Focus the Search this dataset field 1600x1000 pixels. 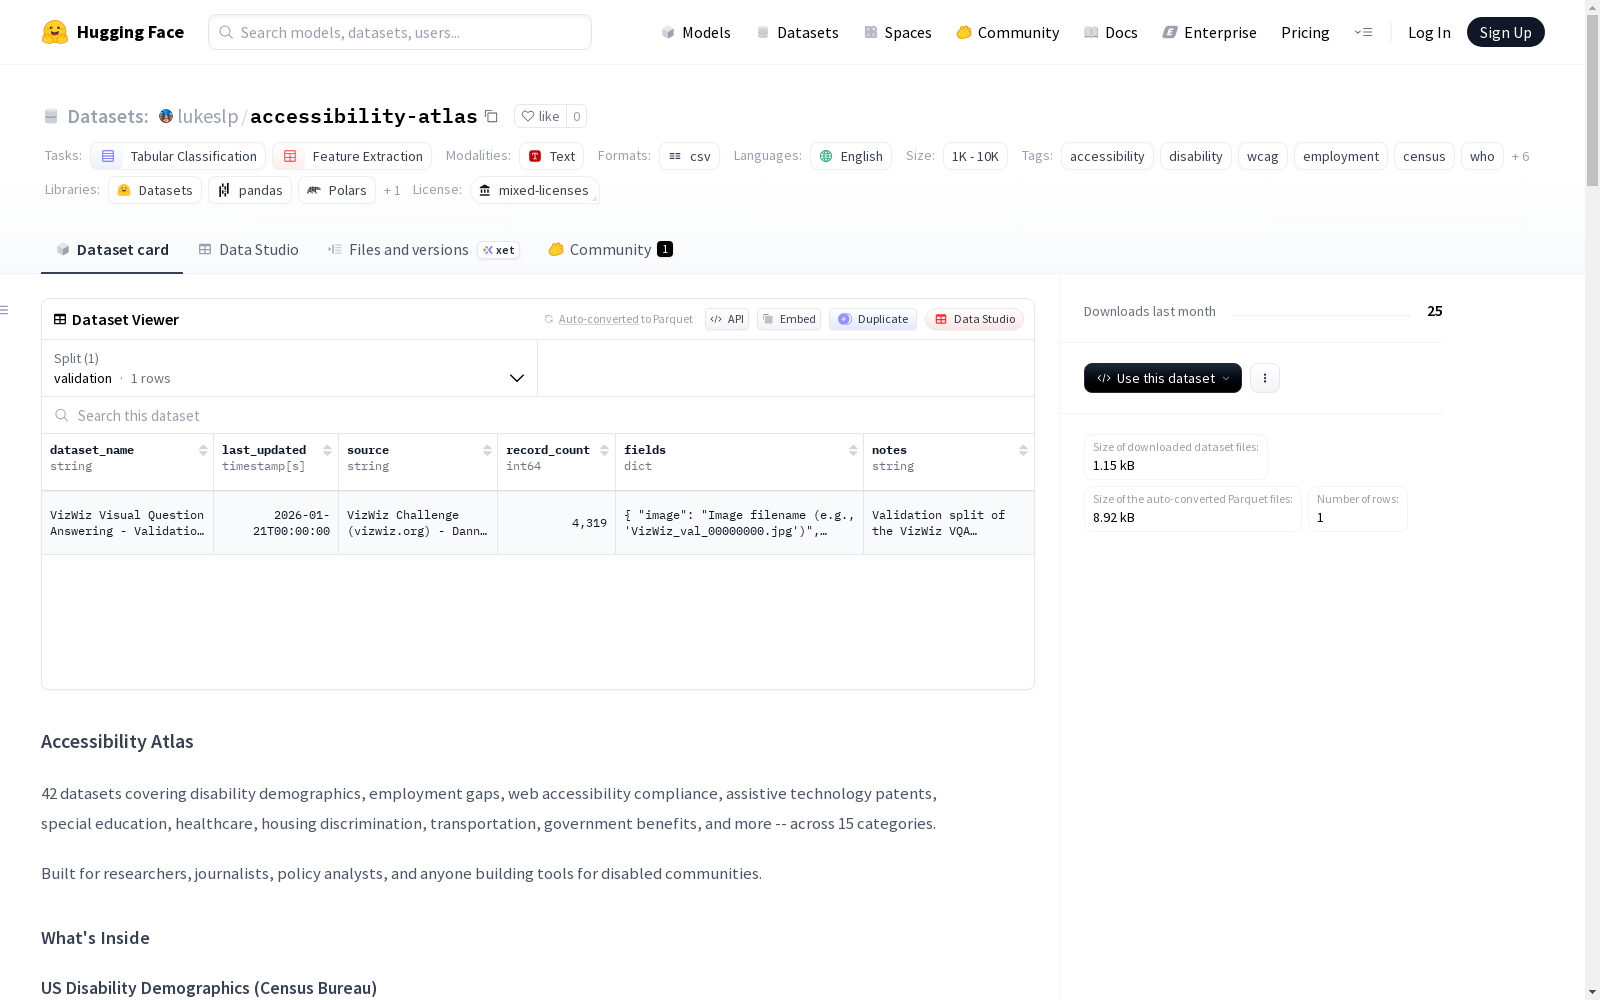click(x=538, y=415)
